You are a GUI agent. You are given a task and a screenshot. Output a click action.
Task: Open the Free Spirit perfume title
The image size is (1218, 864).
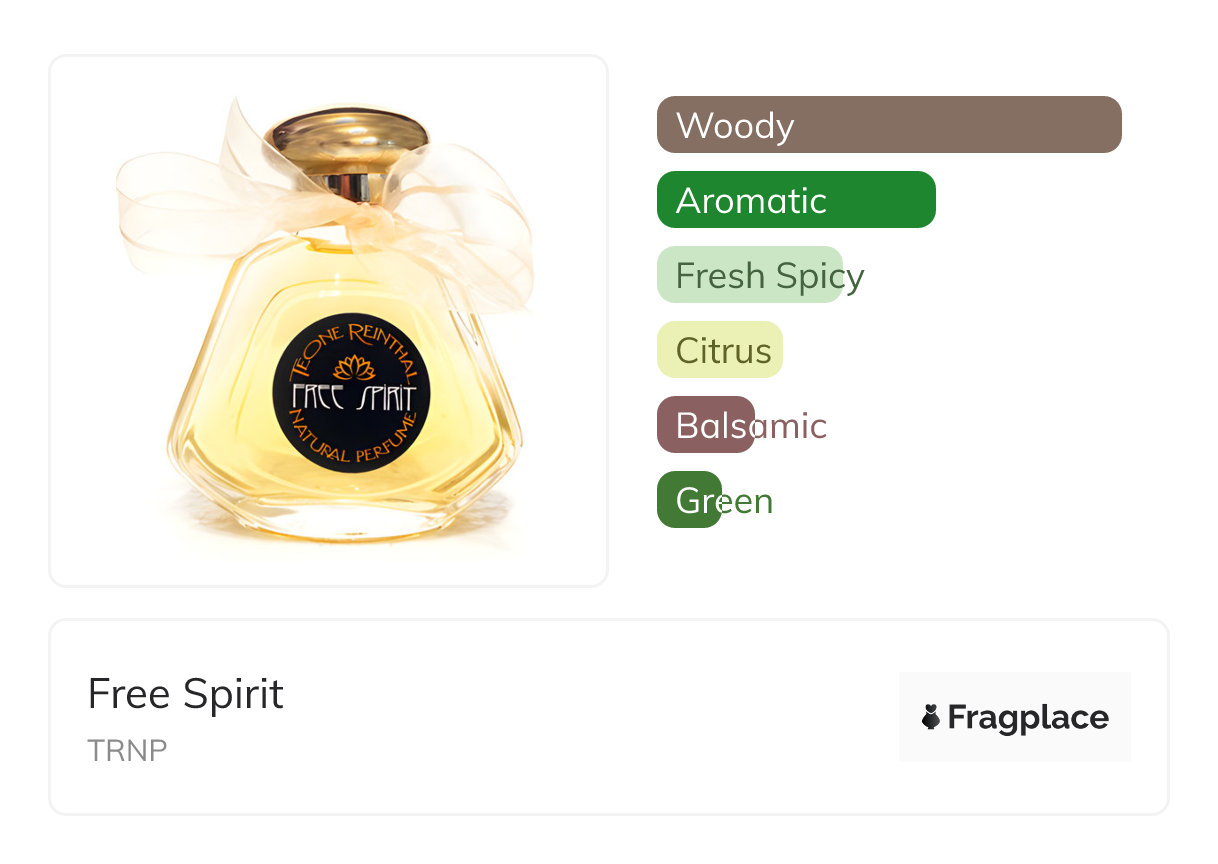[x=186, y=694]
